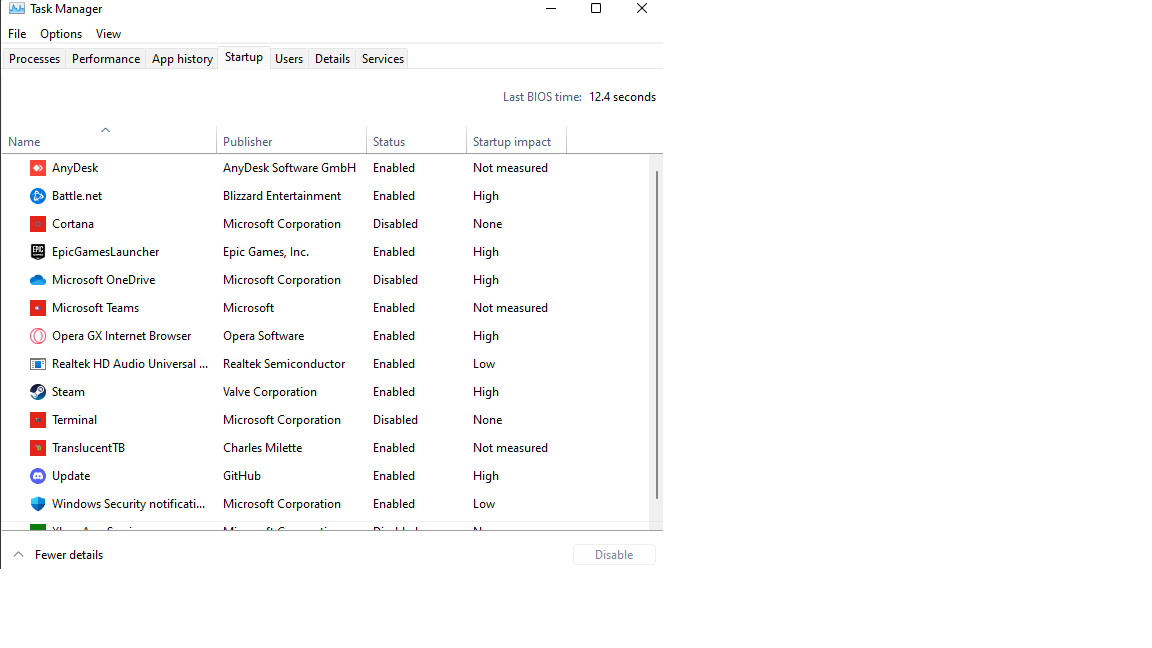The image size is (1152, 648).
Task: Click the Disabled status for Terminal
Action: pos(395,420)
